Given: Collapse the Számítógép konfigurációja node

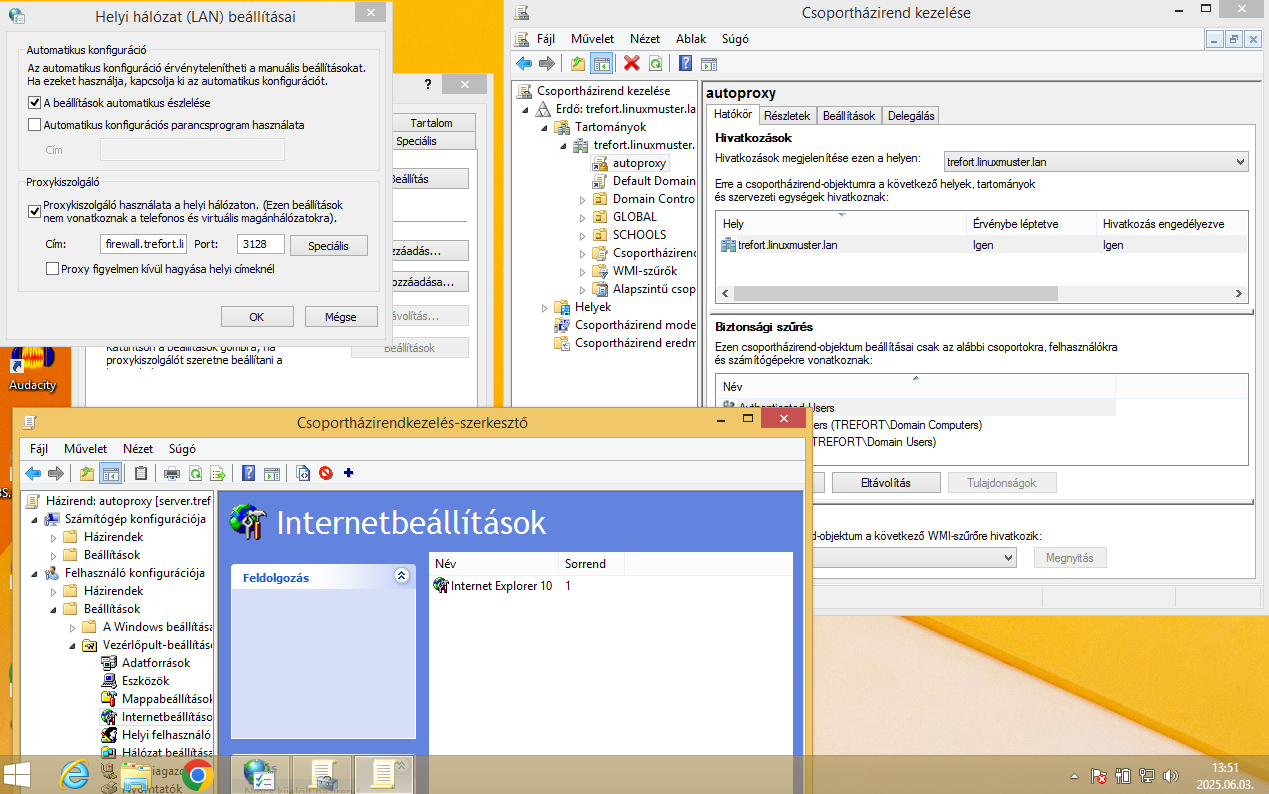Looking at the screenshot, I should coord(35,519).
